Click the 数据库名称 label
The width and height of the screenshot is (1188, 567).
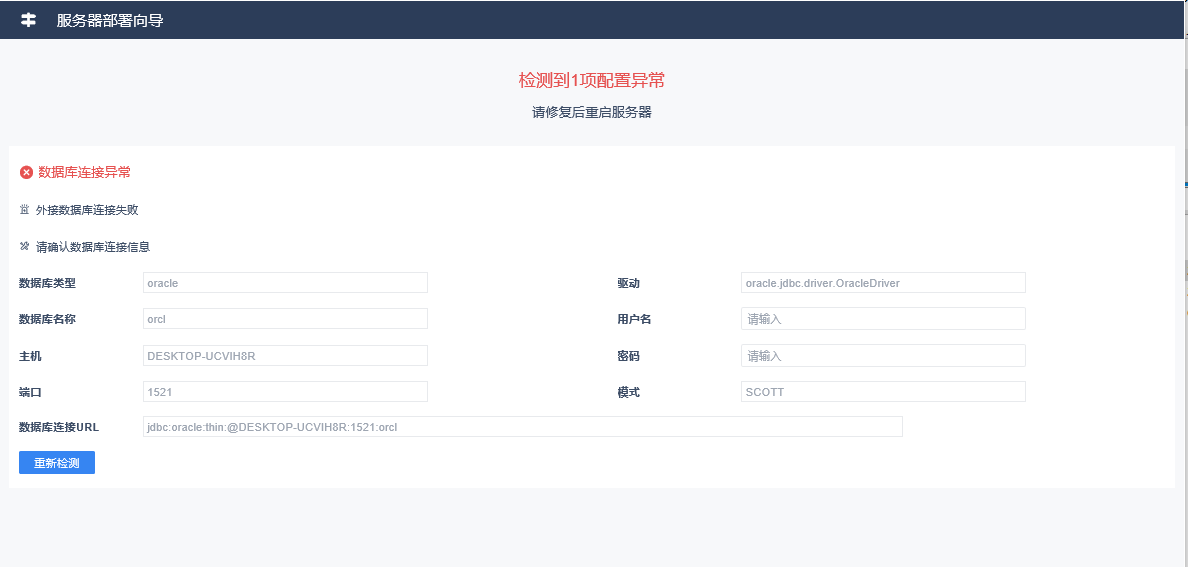[47, 319]
